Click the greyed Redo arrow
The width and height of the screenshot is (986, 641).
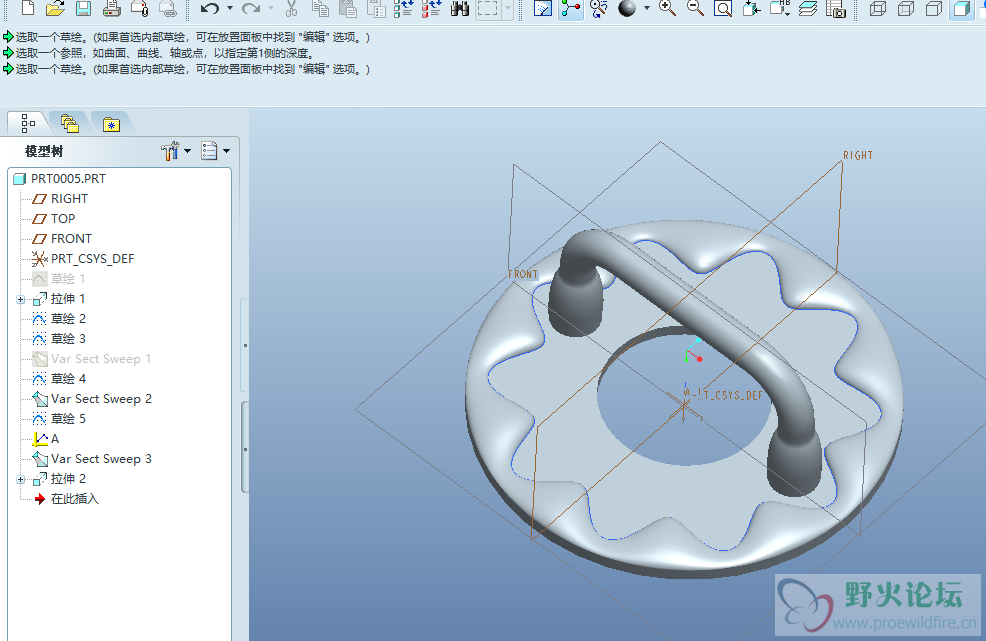point(251,8)
